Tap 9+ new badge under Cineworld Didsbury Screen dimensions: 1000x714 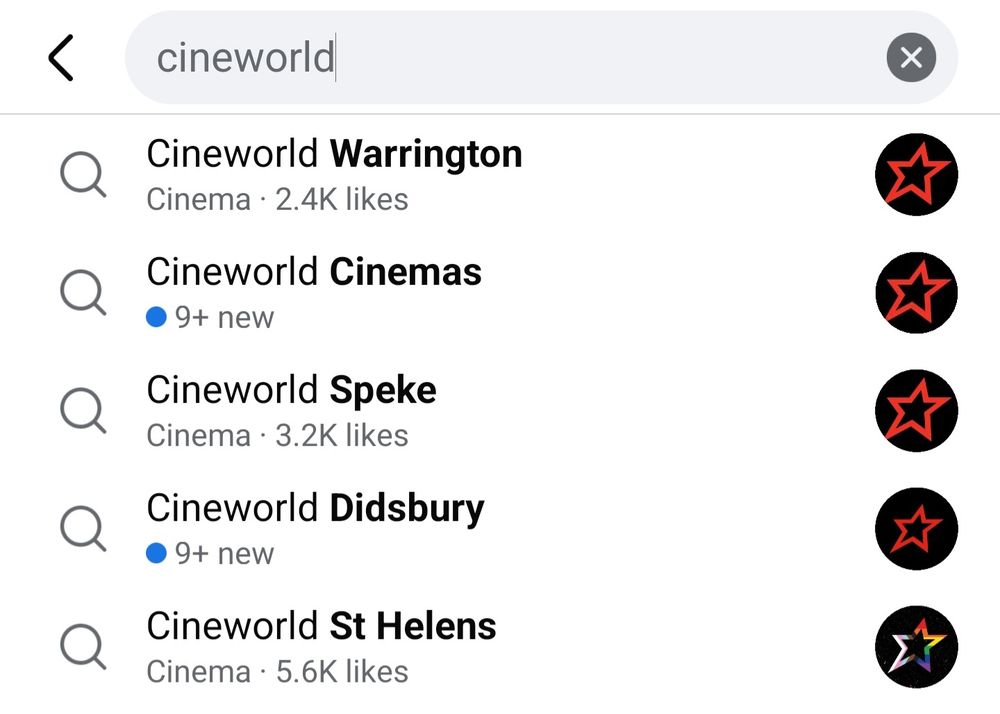211,554
